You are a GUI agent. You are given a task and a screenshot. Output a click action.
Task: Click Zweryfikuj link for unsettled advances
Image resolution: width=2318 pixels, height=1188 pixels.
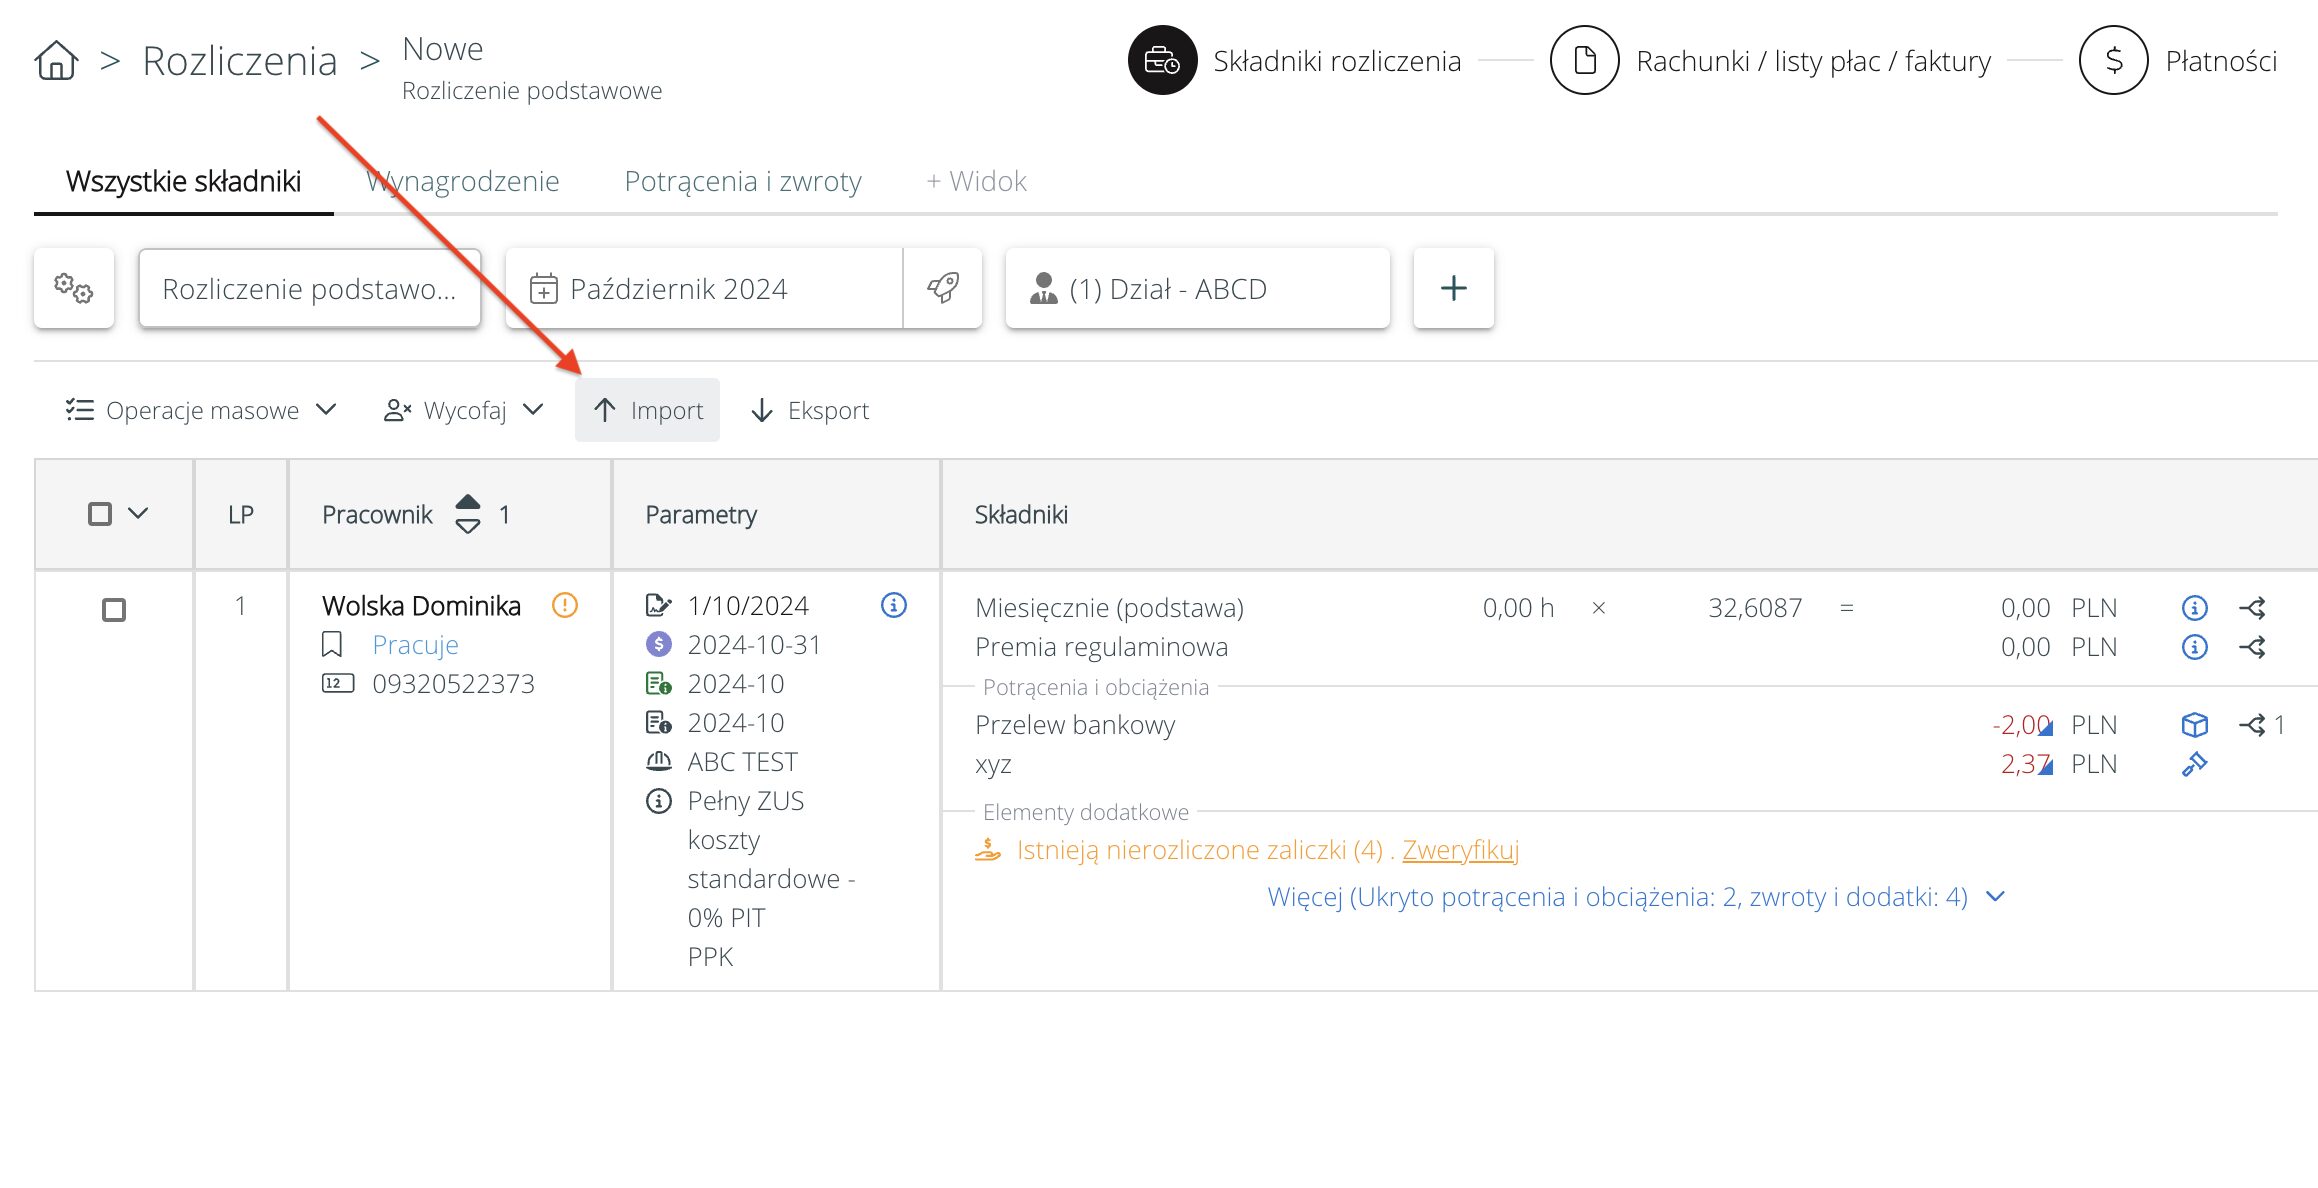tap(1460, 850)
